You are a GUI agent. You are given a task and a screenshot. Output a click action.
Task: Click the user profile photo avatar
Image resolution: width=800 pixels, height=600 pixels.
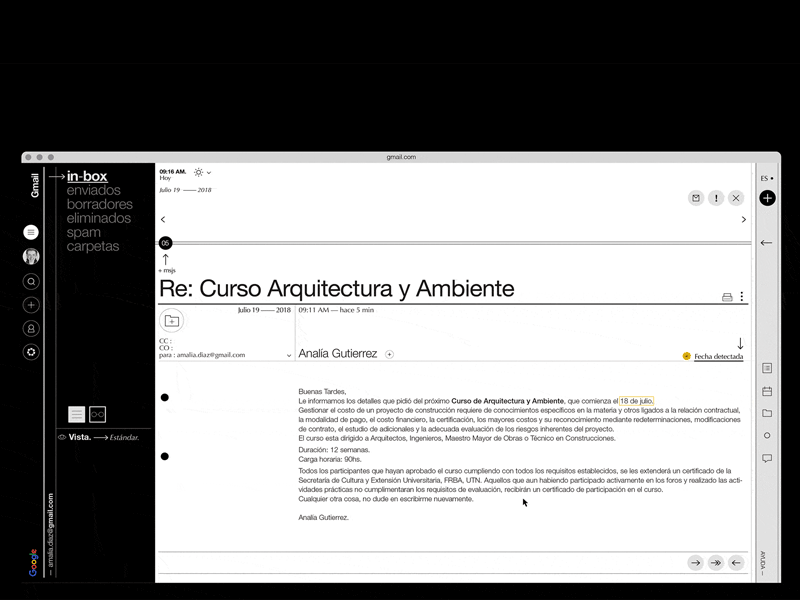31,256
